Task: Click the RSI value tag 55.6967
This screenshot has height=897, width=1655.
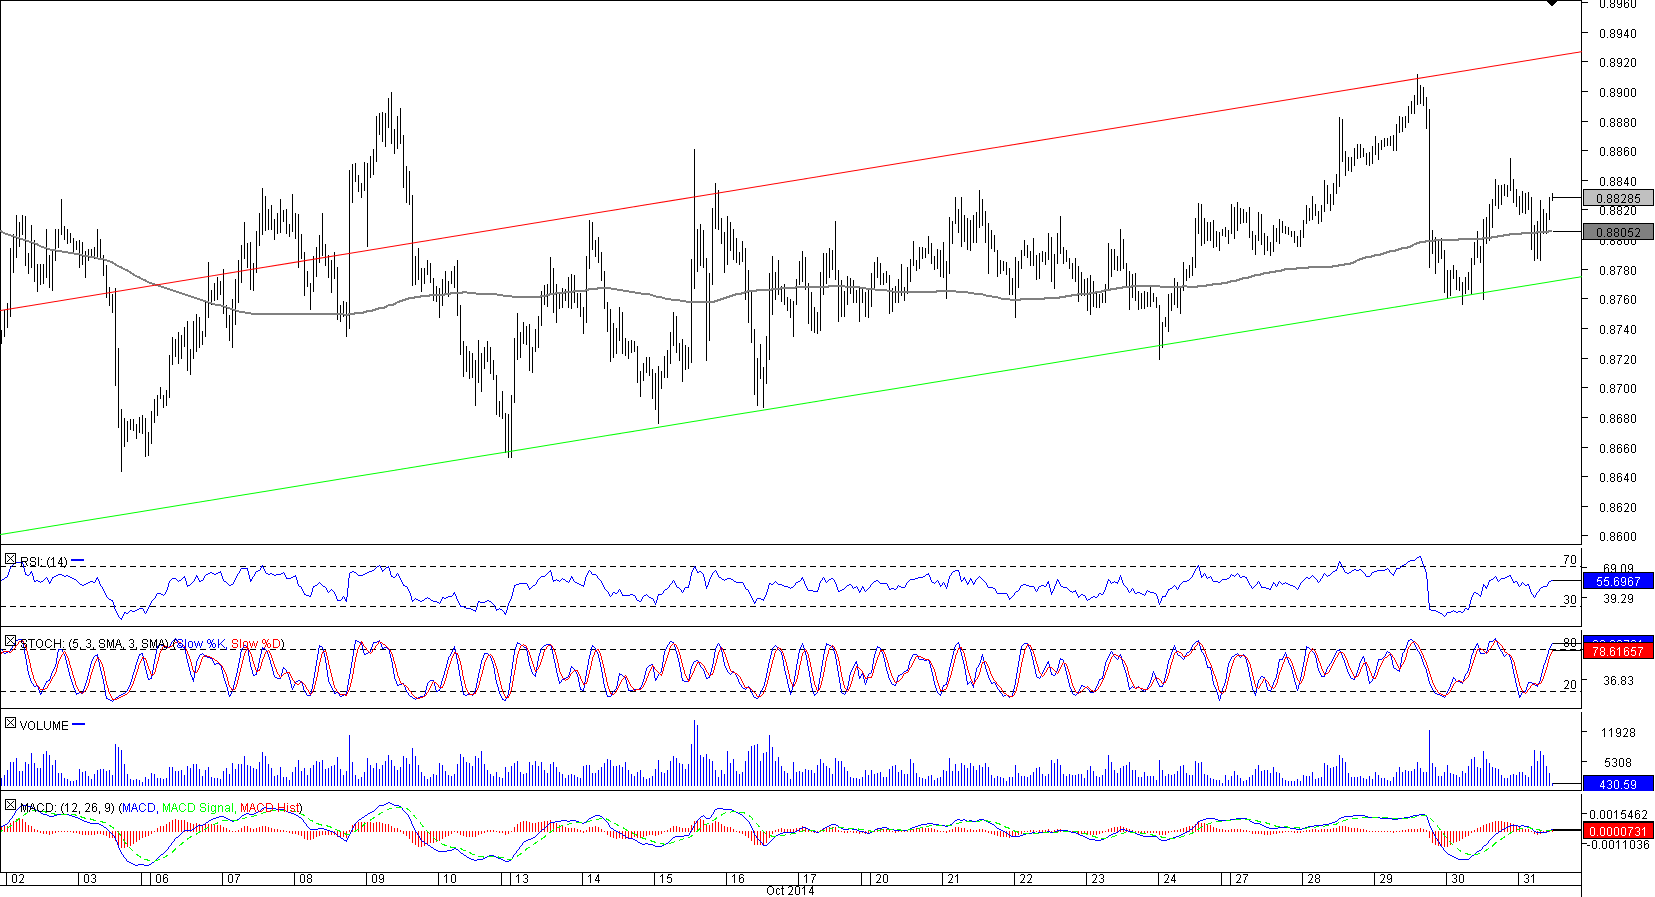Action: point(1618,581)
